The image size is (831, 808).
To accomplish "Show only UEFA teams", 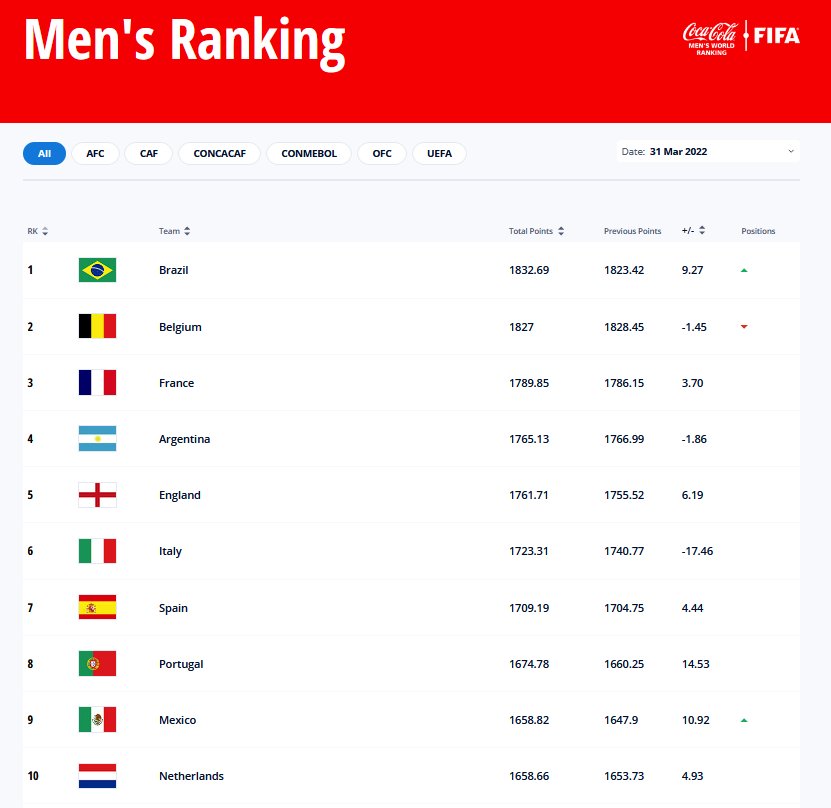I will point(439,153).
